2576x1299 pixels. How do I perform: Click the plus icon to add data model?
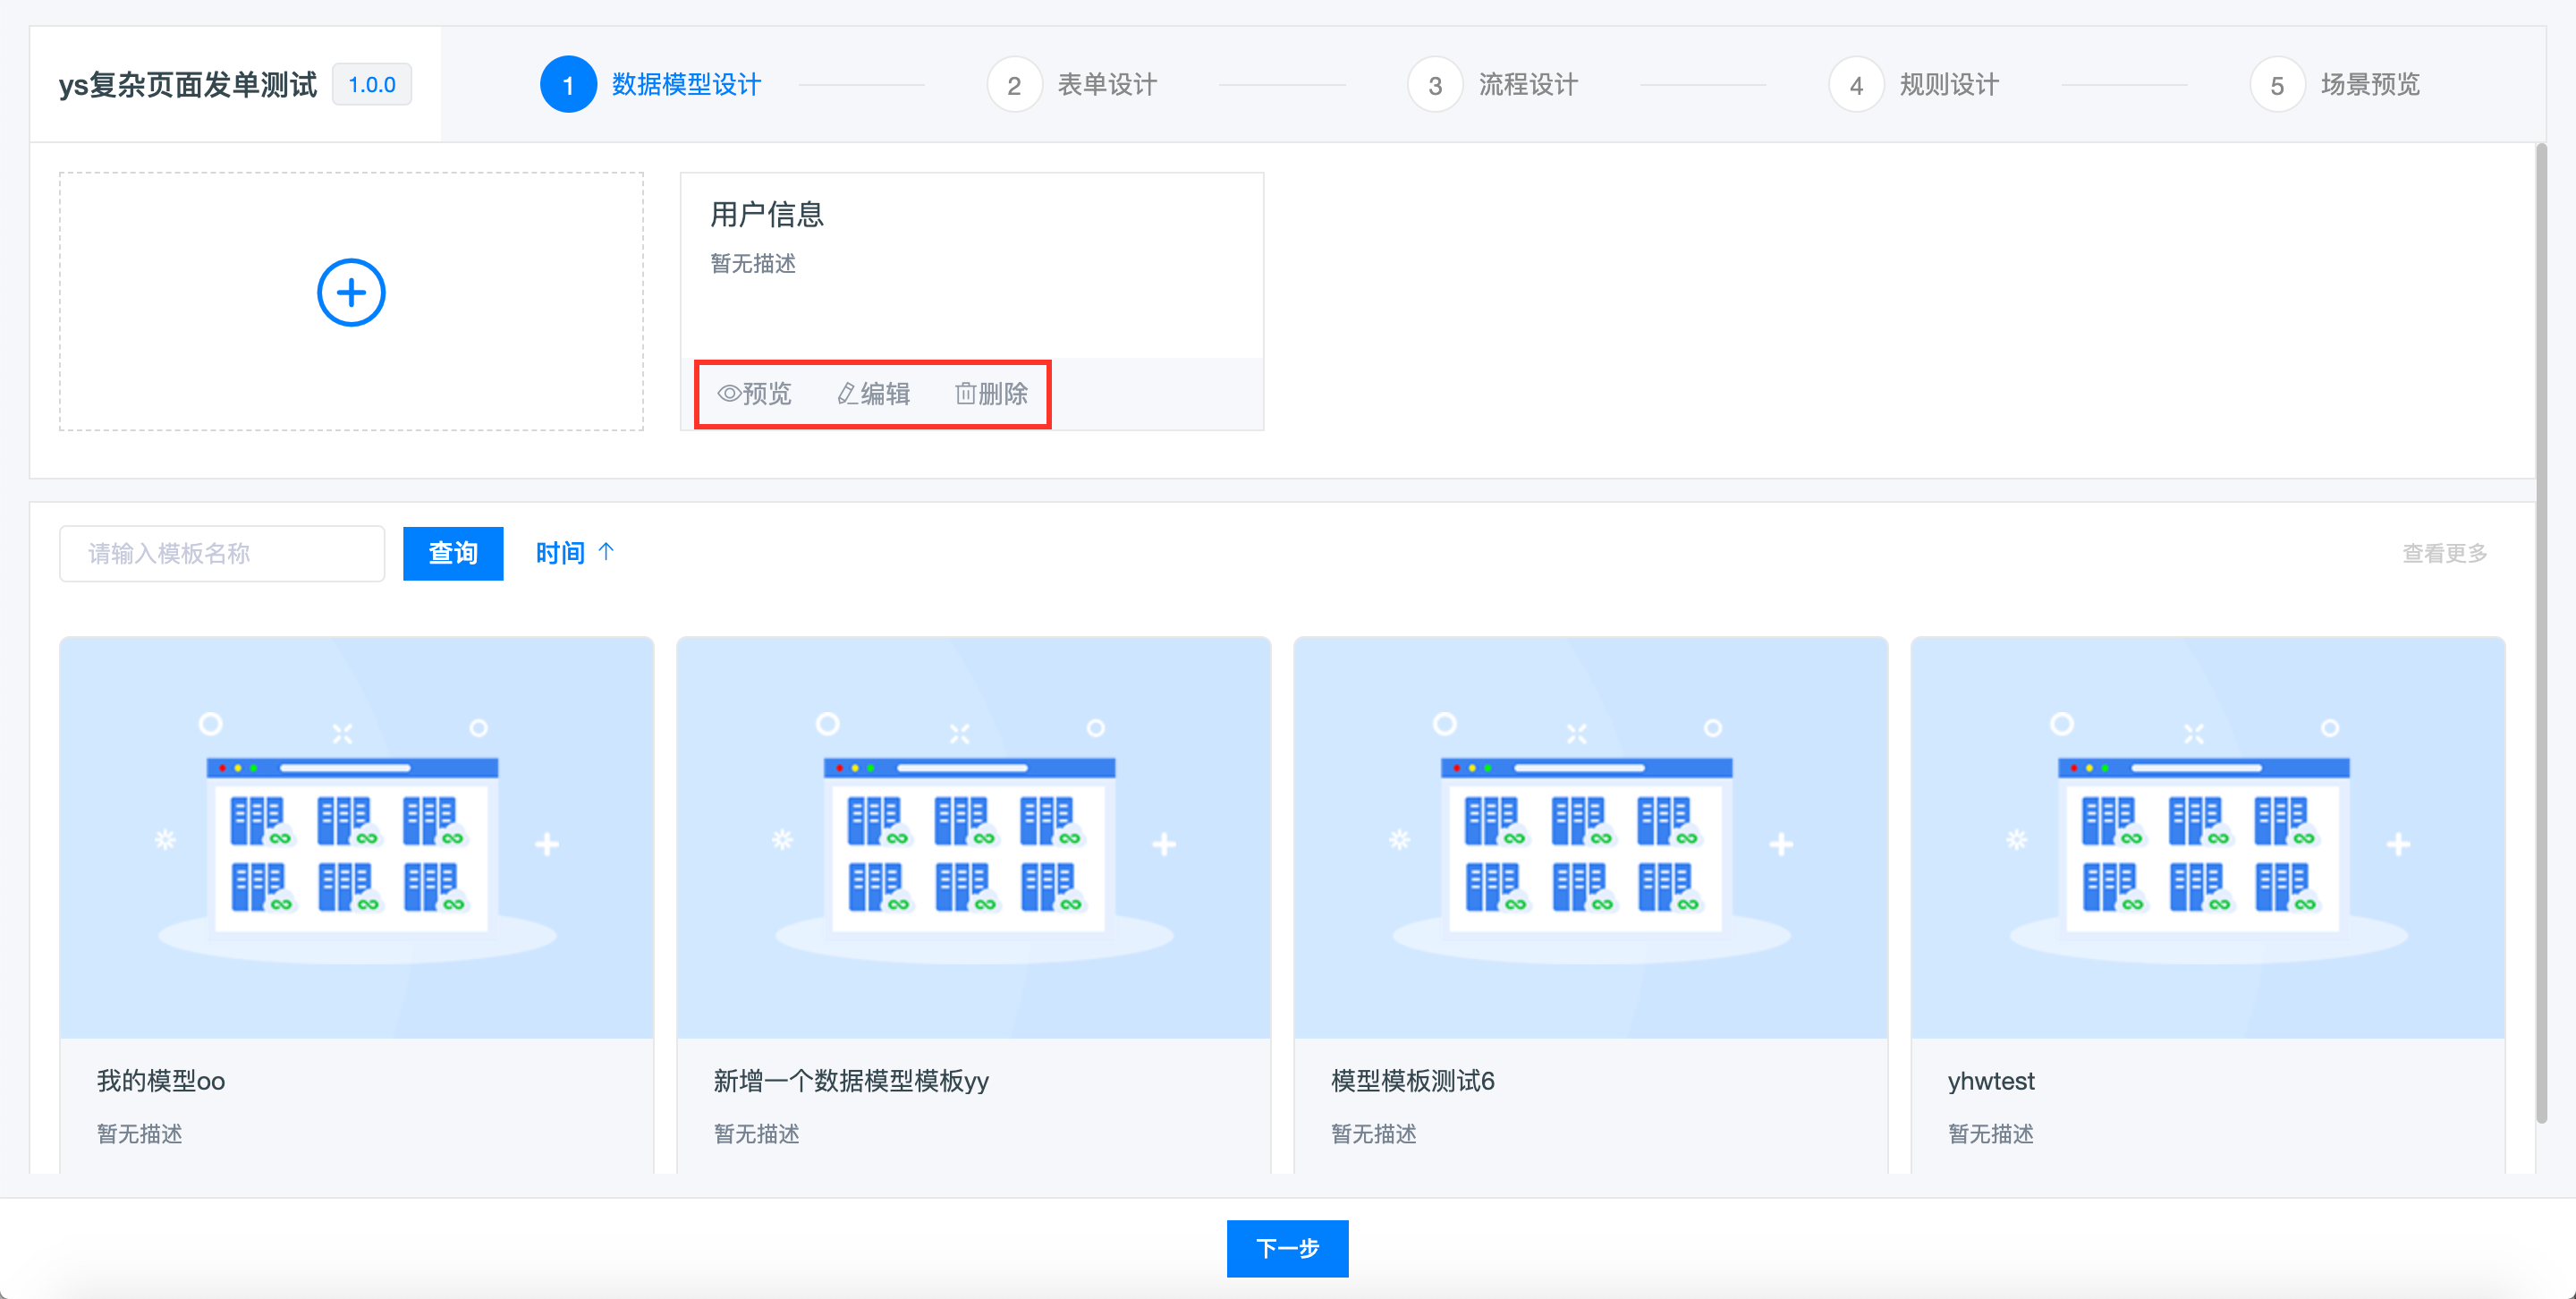click(x=351, y=293)
